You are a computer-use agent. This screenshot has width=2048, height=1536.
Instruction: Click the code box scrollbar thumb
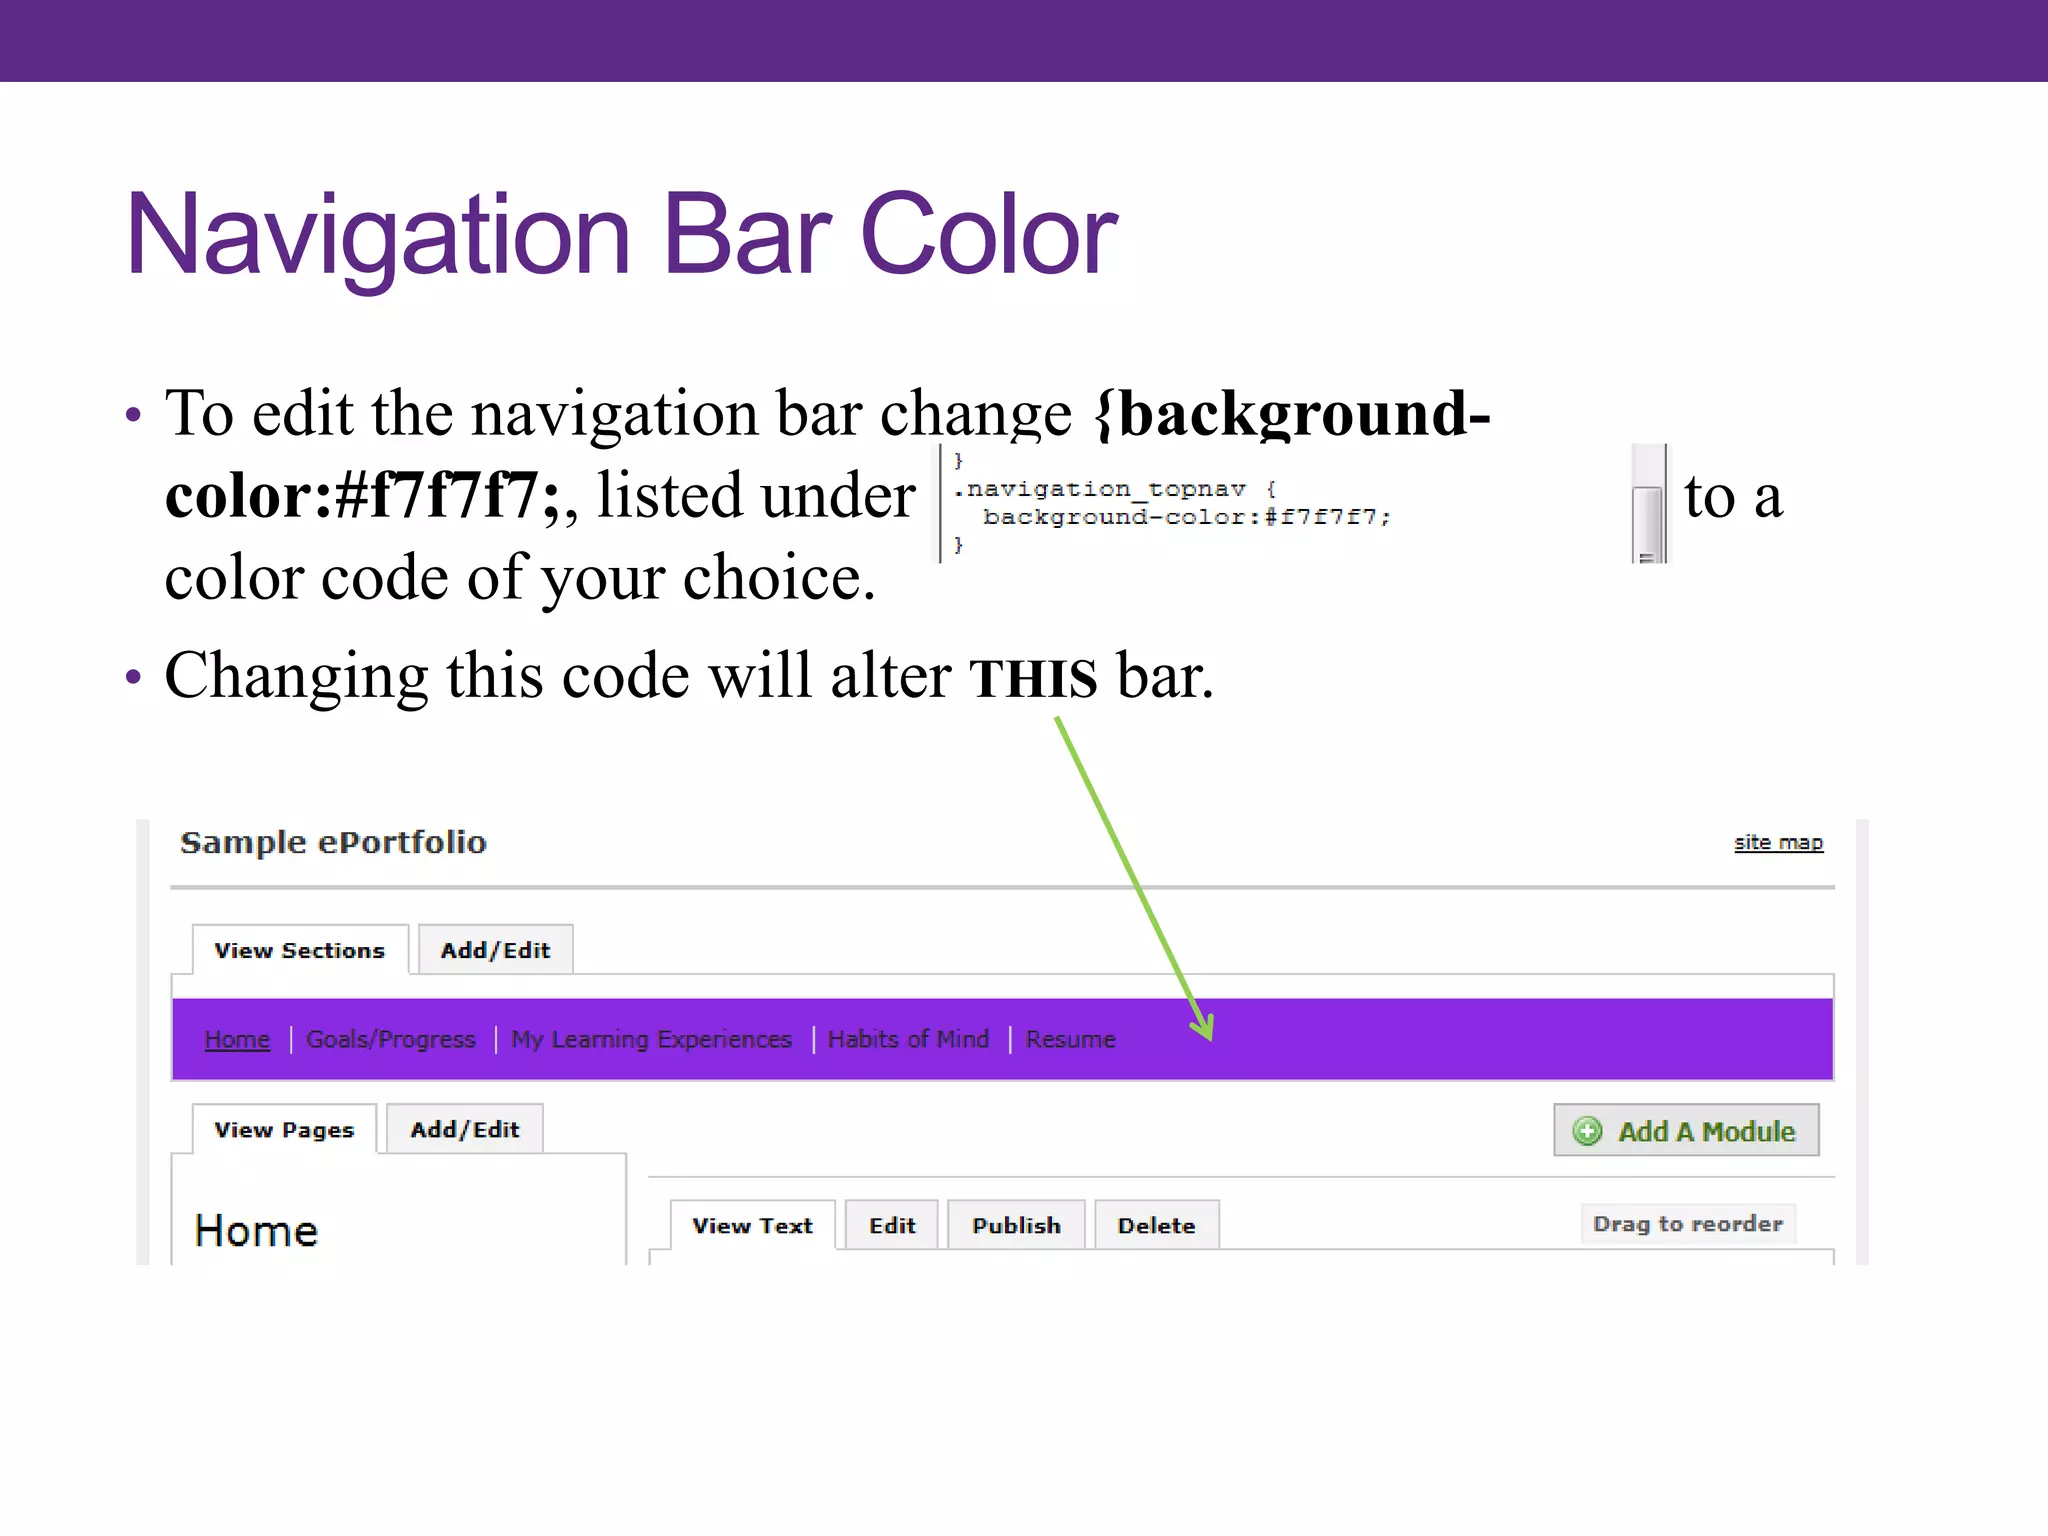click(x=1648, y=525)
